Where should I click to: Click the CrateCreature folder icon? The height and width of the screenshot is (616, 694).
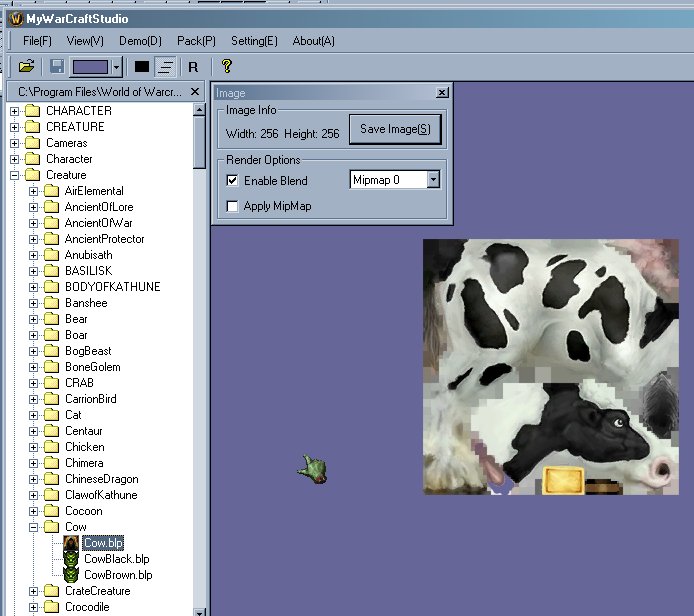[51, 591]
